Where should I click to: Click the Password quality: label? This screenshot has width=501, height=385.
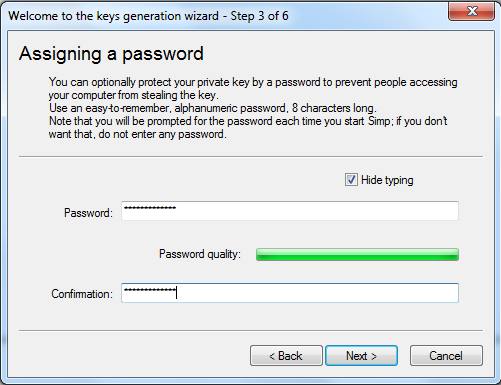coord(200,254)
